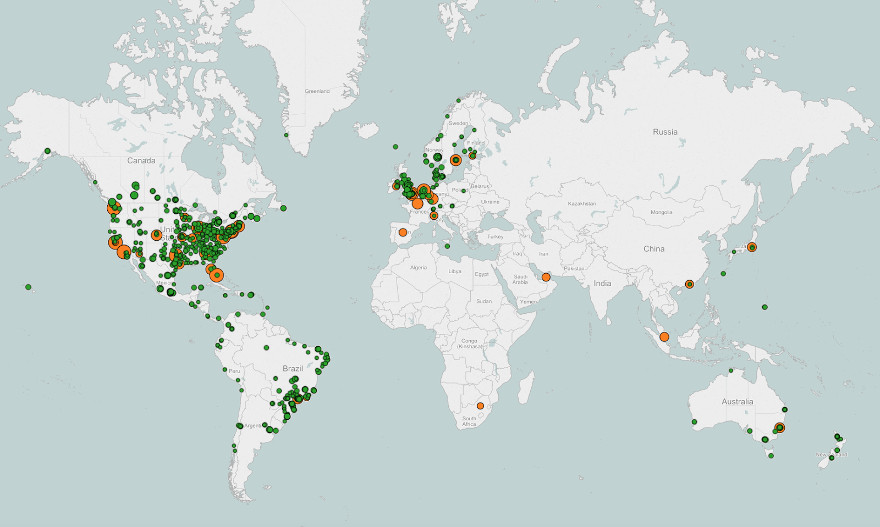
Task: Select the orange marker in South Africa
Action: [x=480, y=406]
